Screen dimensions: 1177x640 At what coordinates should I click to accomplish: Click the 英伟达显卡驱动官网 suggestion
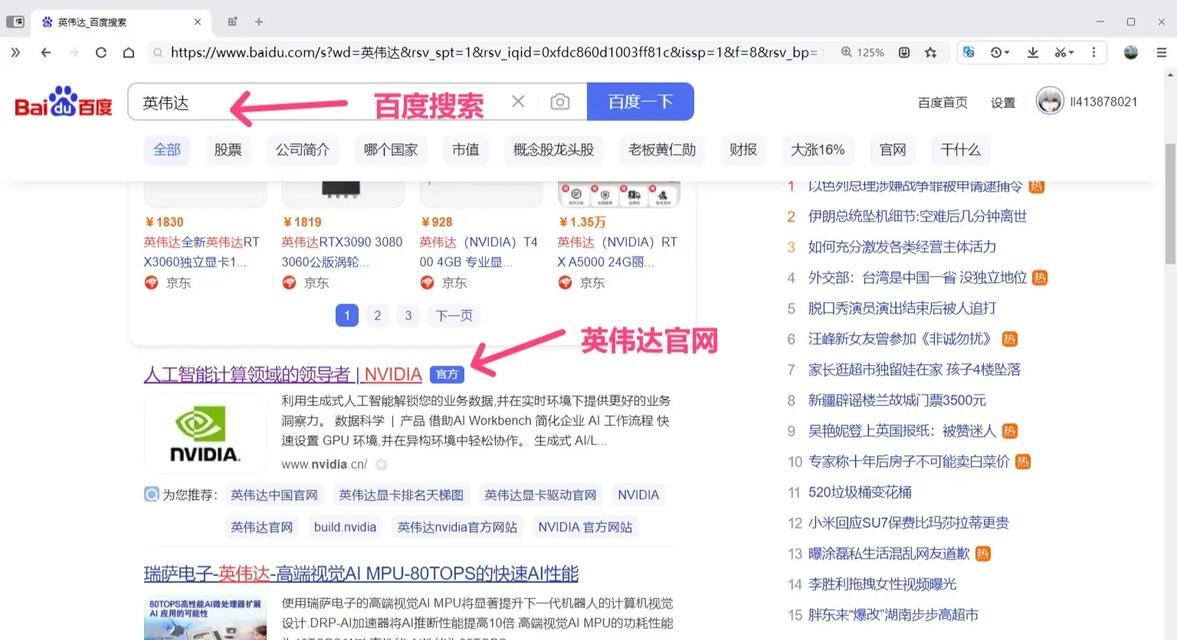click(540, 495)
